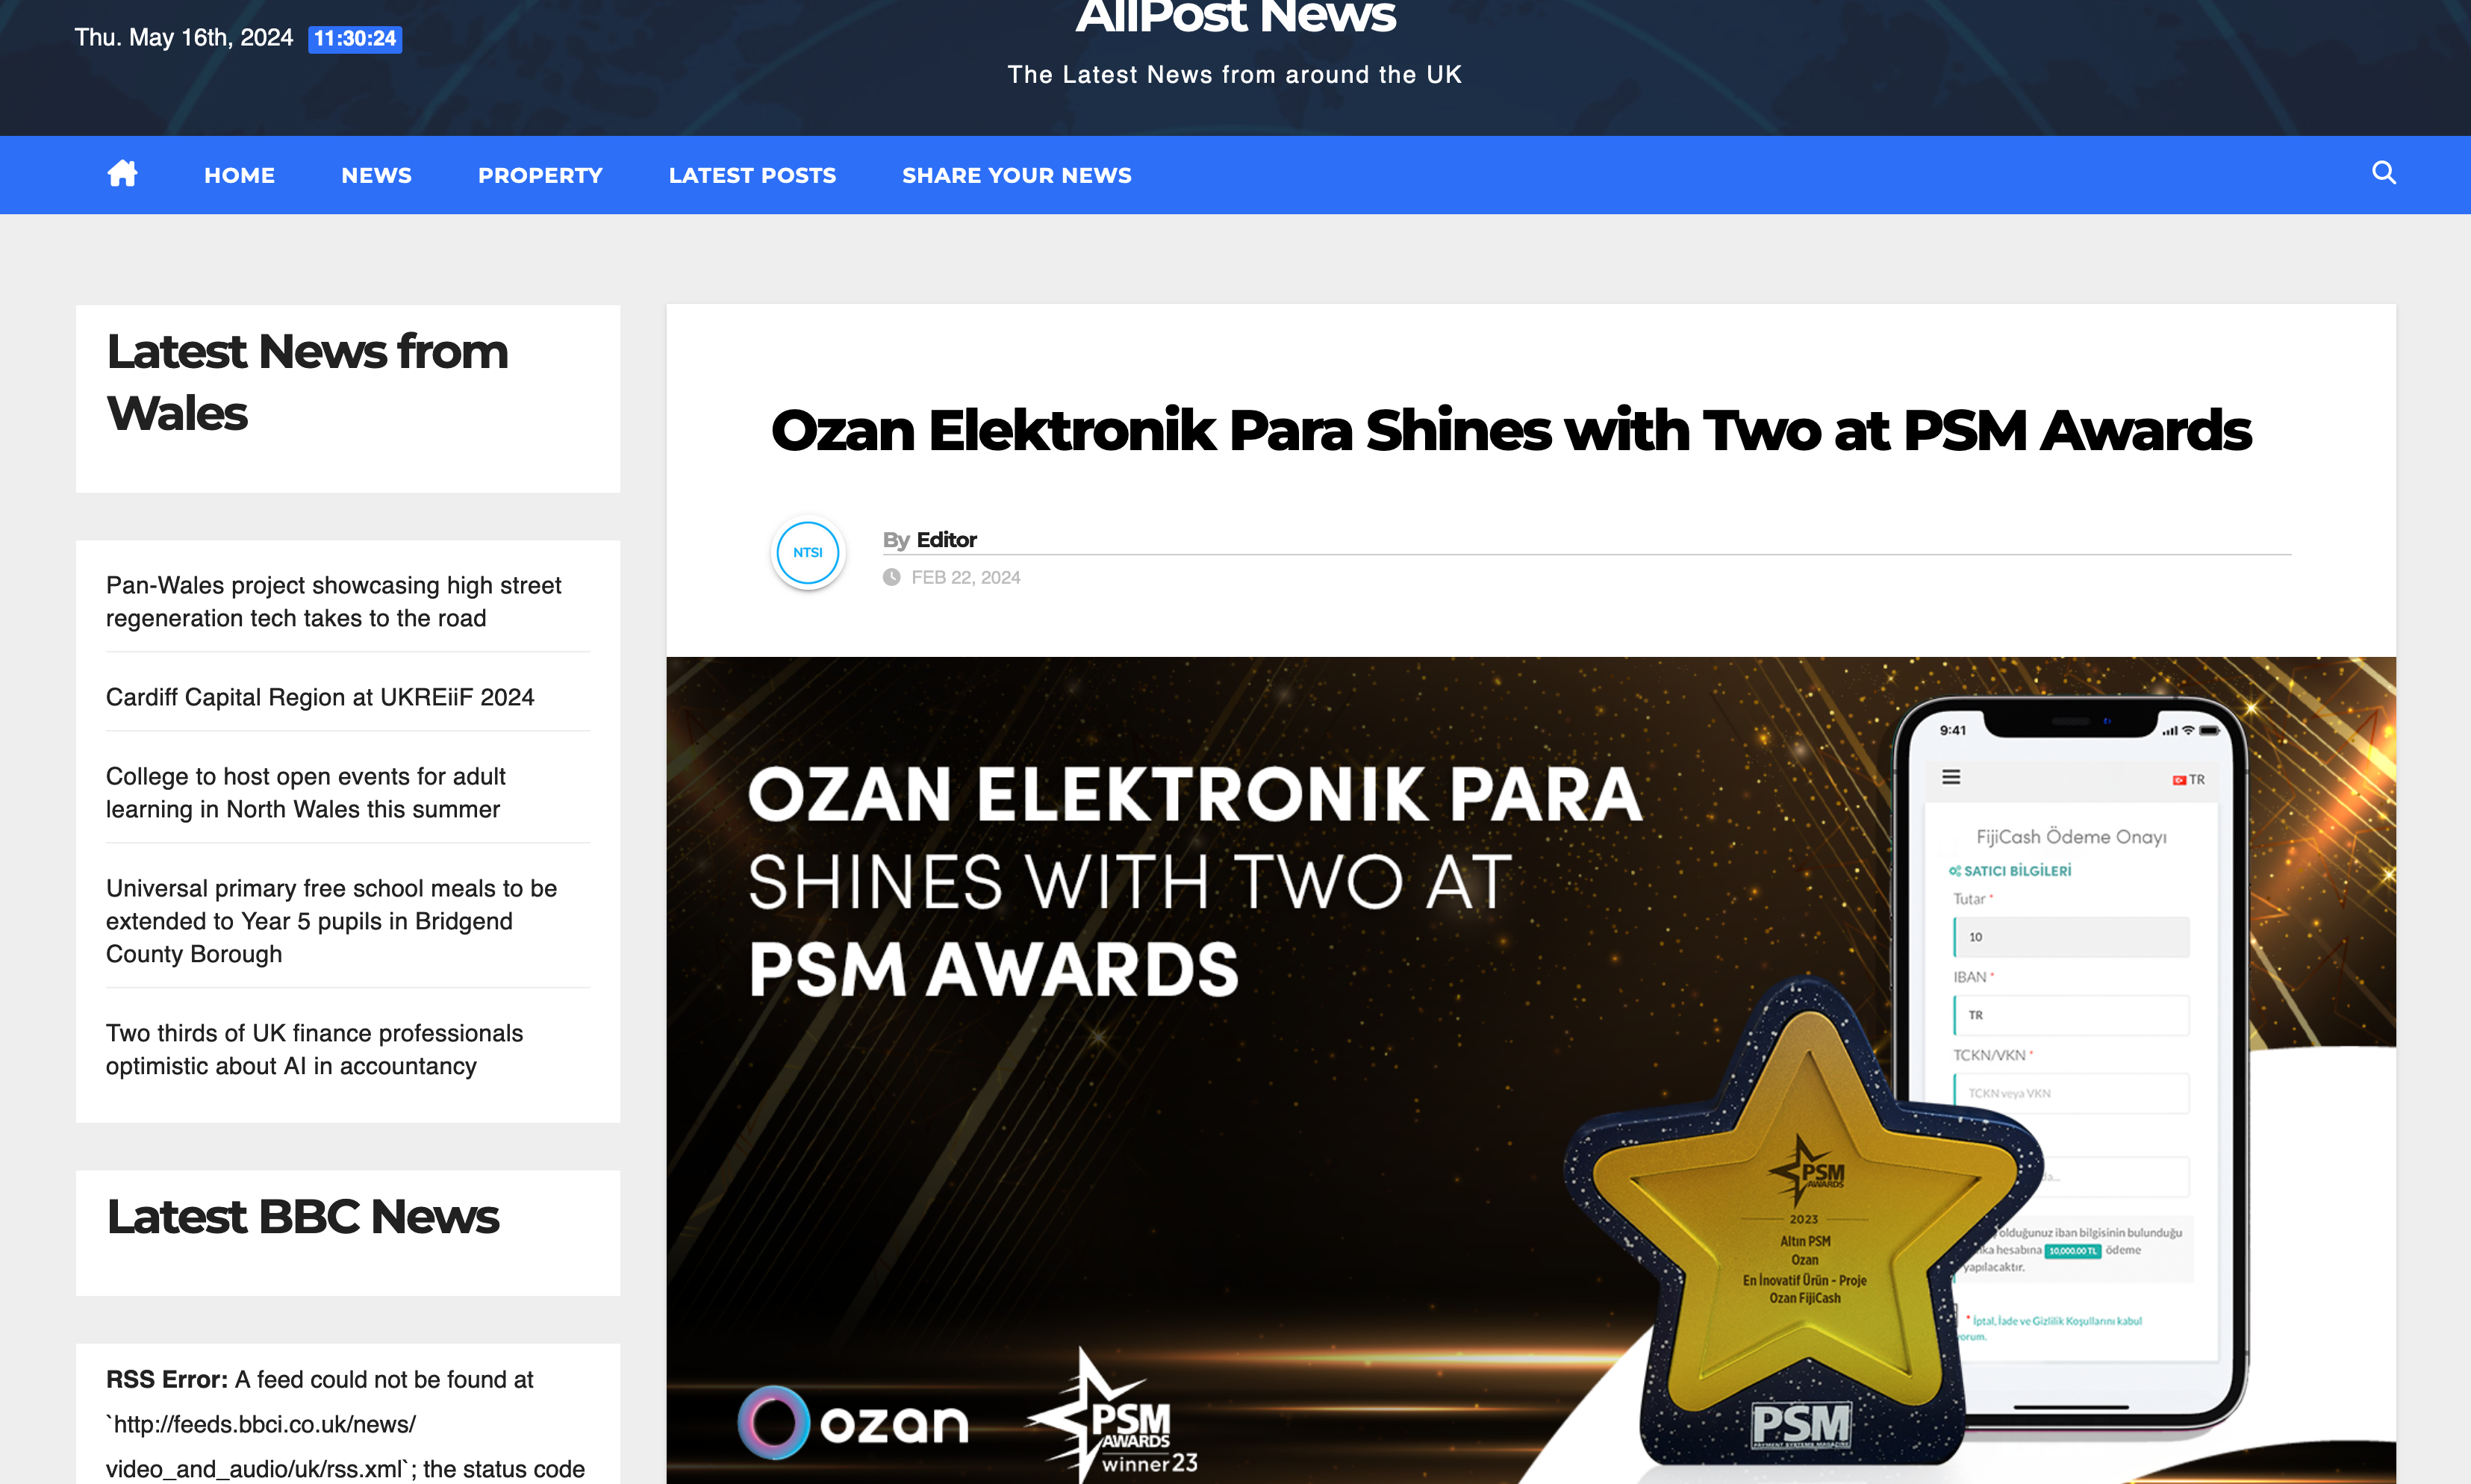The width and height of the screenshot is (2471, 1484).
Task: Click the home icon in navigation bar
Action: point(122,174)
